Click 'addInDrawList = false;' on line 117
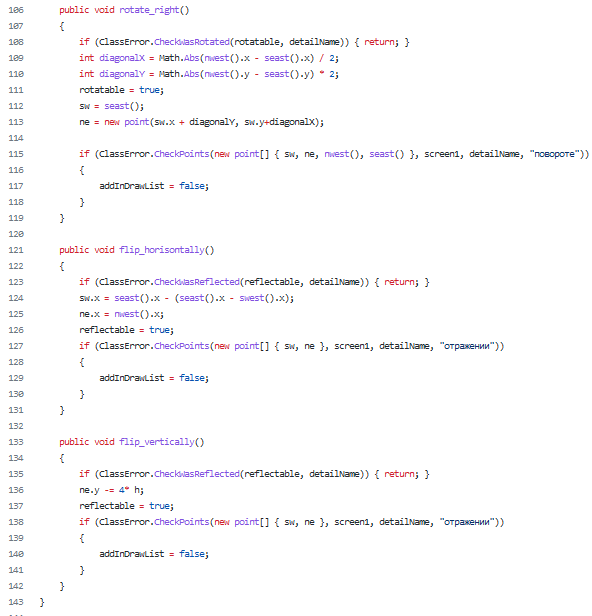Image resolution: width=592 pixels, height=616 pixels. [x=154, y=186]
